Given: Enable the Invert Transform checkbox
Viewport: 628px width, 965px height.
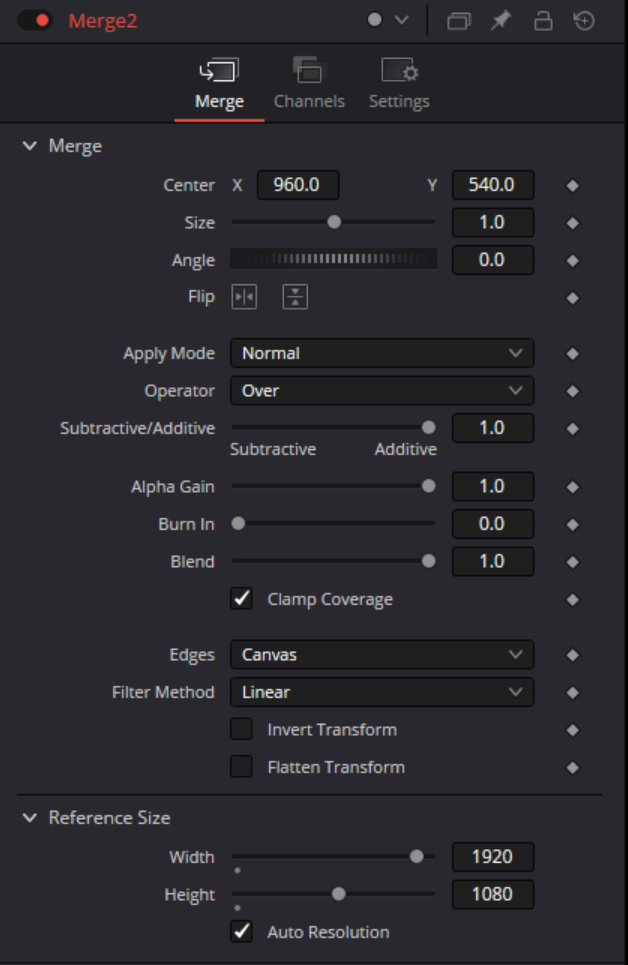Looking at the screenshot, I should [x=241, y=729].
